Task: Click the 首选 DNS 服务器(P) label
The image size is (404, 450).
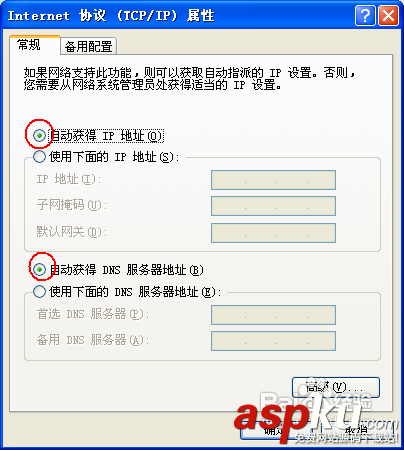Action: [93, 314]
